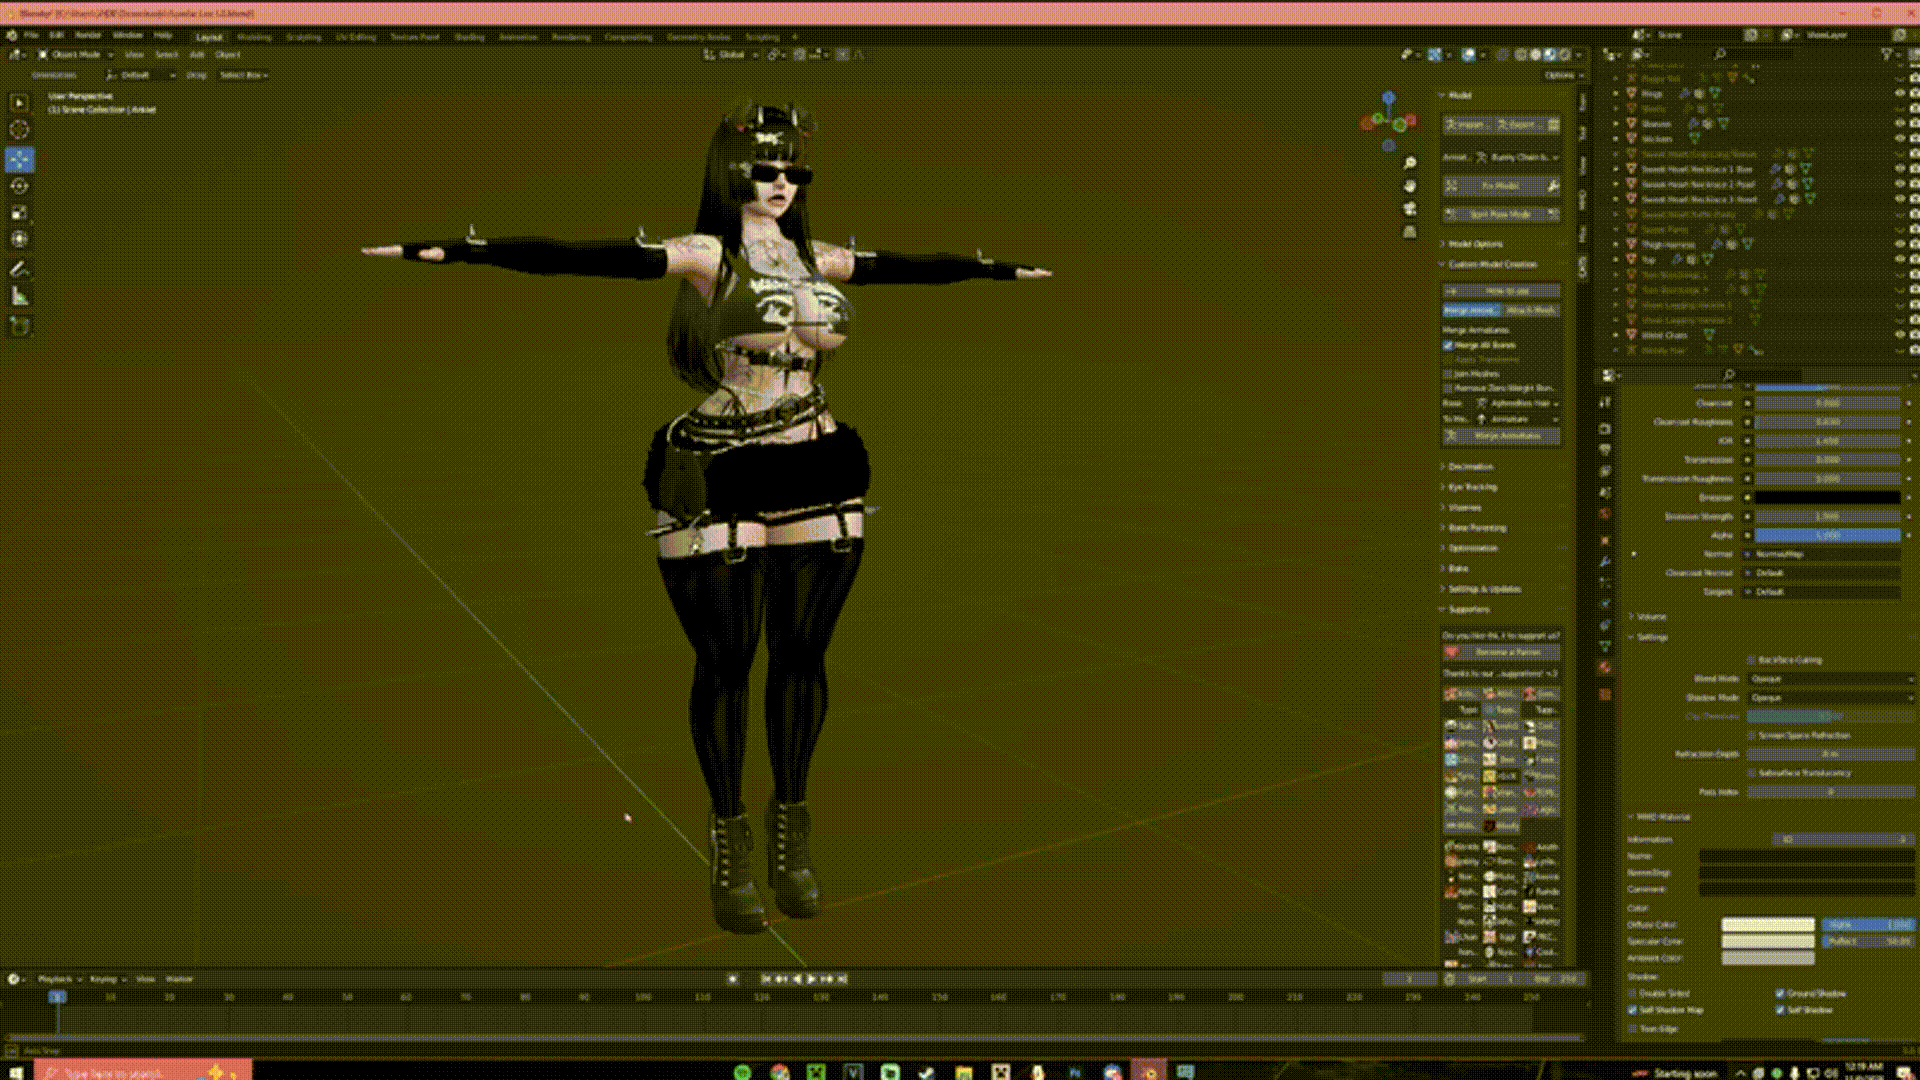
Task: Choose the Annotate pencil tool
Action: point(19,269)
